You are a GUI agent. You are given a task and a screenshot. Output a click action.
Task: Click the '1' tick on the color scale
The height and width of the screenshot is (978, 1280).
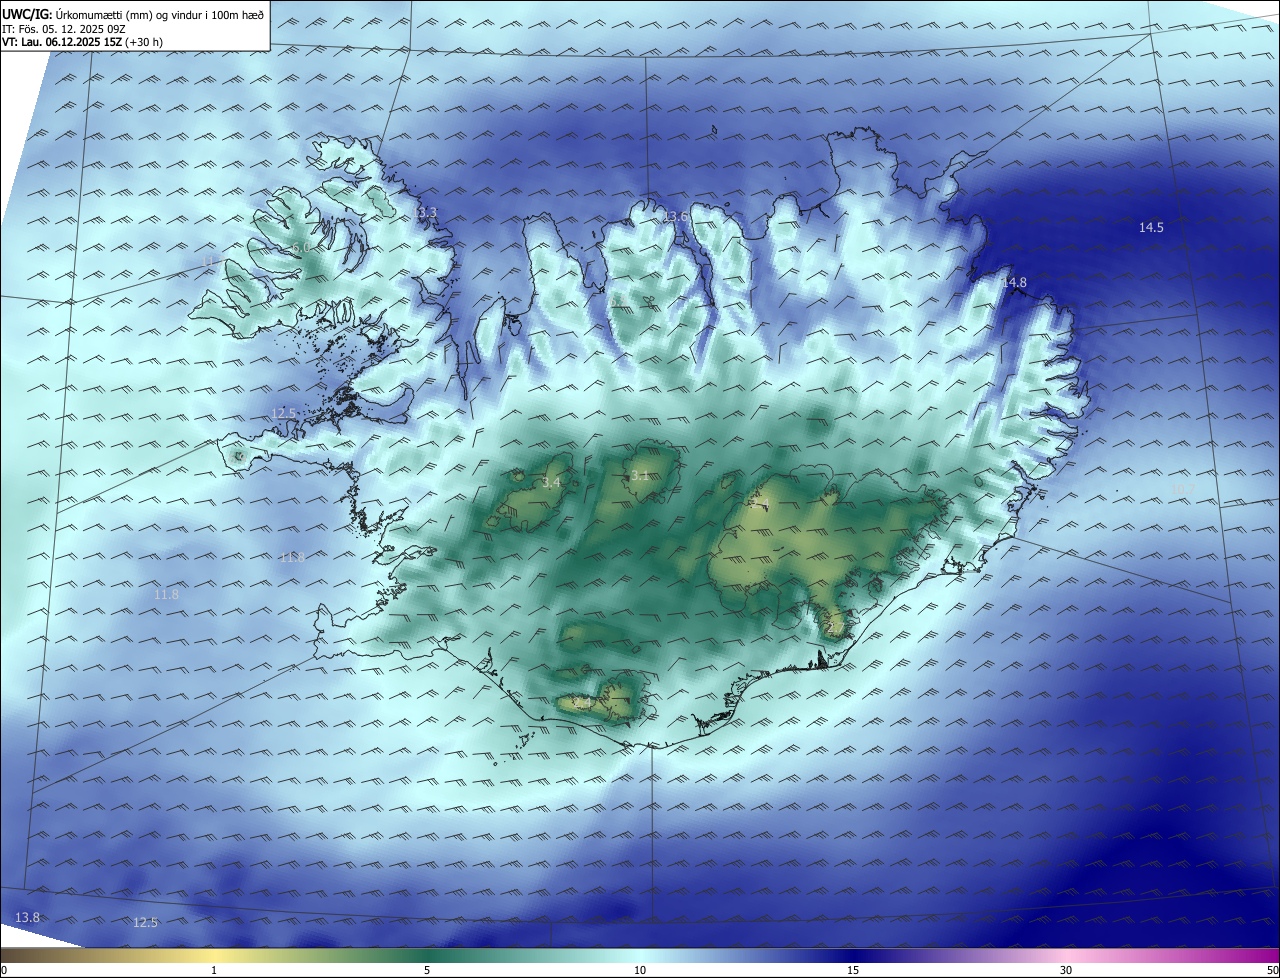coord(214,970)
